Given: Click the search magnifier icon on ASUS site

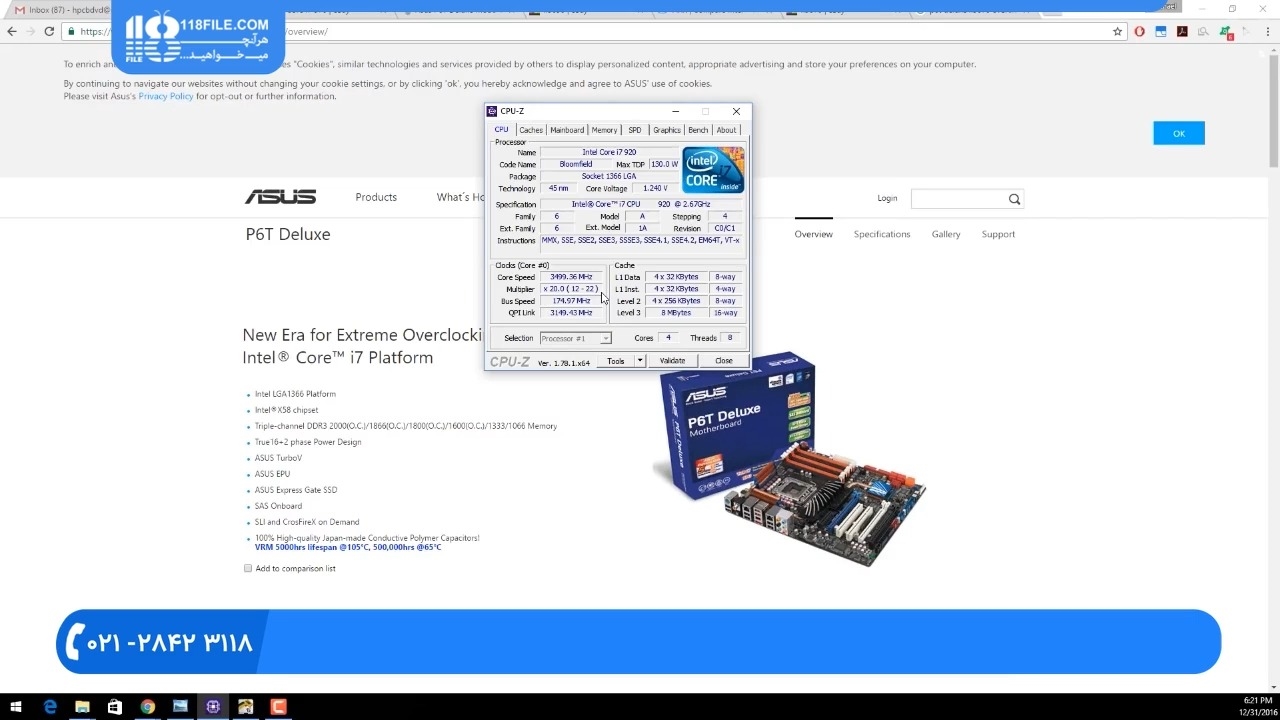Looking at the screenshot, I should click(1014, 199).
